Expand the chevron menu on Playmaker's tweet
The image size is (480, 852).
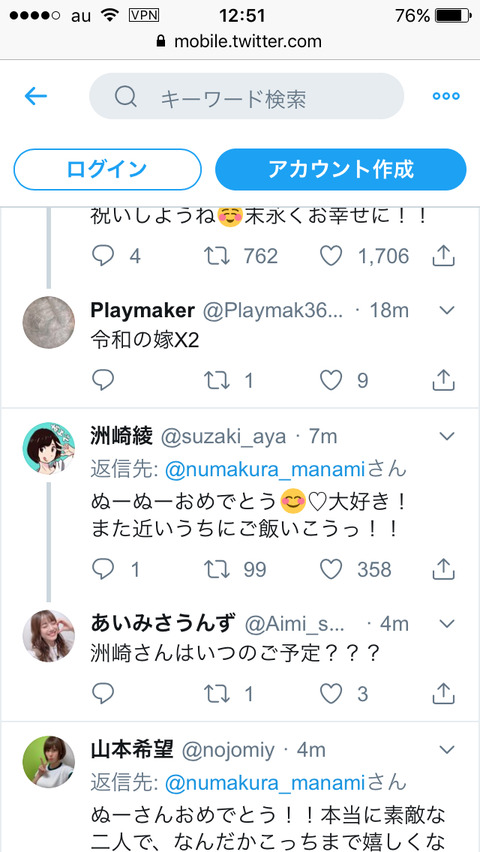pos(446,311)
